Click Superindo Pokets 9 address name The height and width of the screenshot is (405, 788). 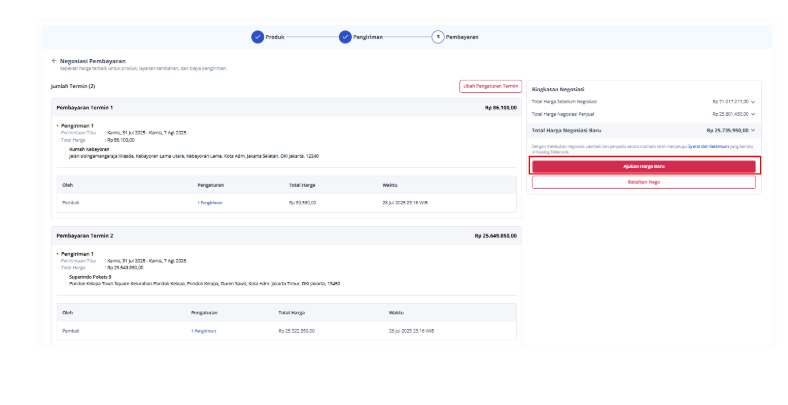click(90, 277)
